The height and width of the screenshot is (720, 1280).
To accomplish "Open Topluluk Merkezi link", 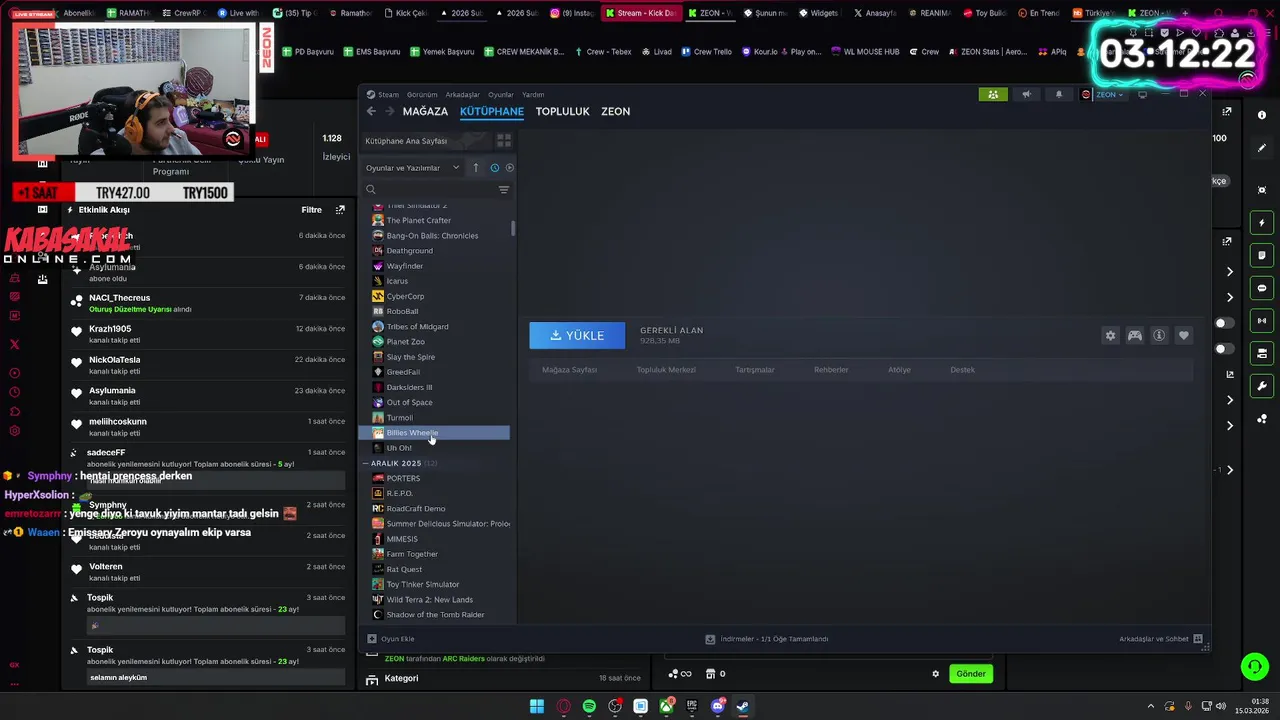I will tap(666, 370).
